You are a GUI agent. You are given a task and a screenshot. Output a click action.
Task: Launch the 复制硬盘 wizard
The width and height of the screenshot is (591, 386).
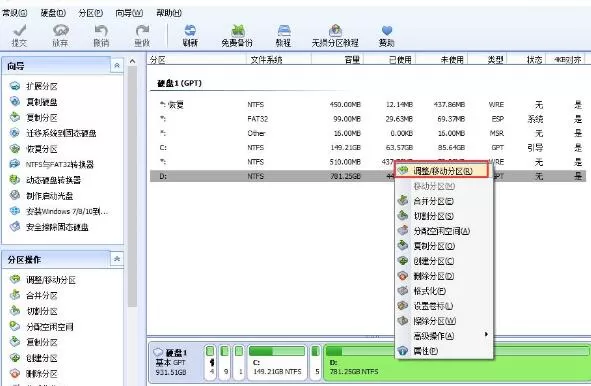point(34,102)
